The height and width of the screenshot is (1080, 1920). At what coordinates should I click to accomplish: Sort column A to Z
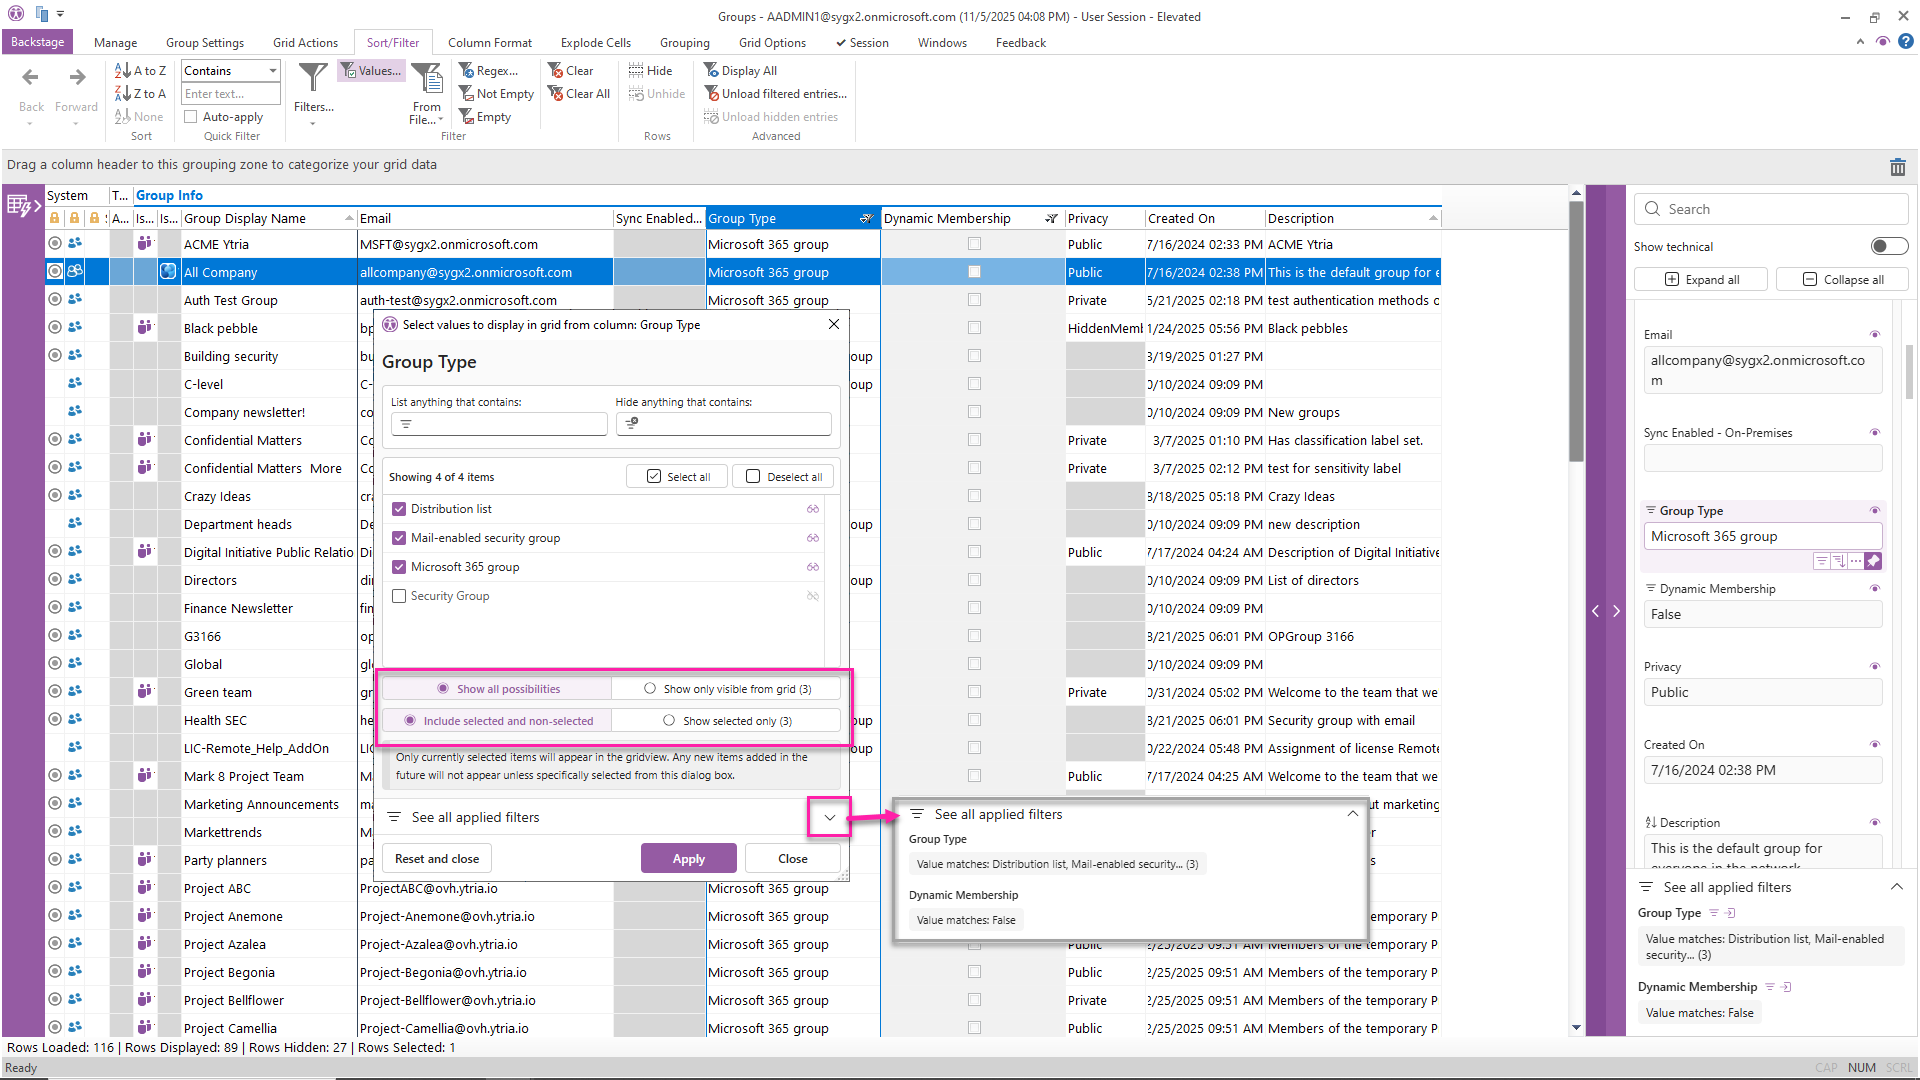click(140, 70)
